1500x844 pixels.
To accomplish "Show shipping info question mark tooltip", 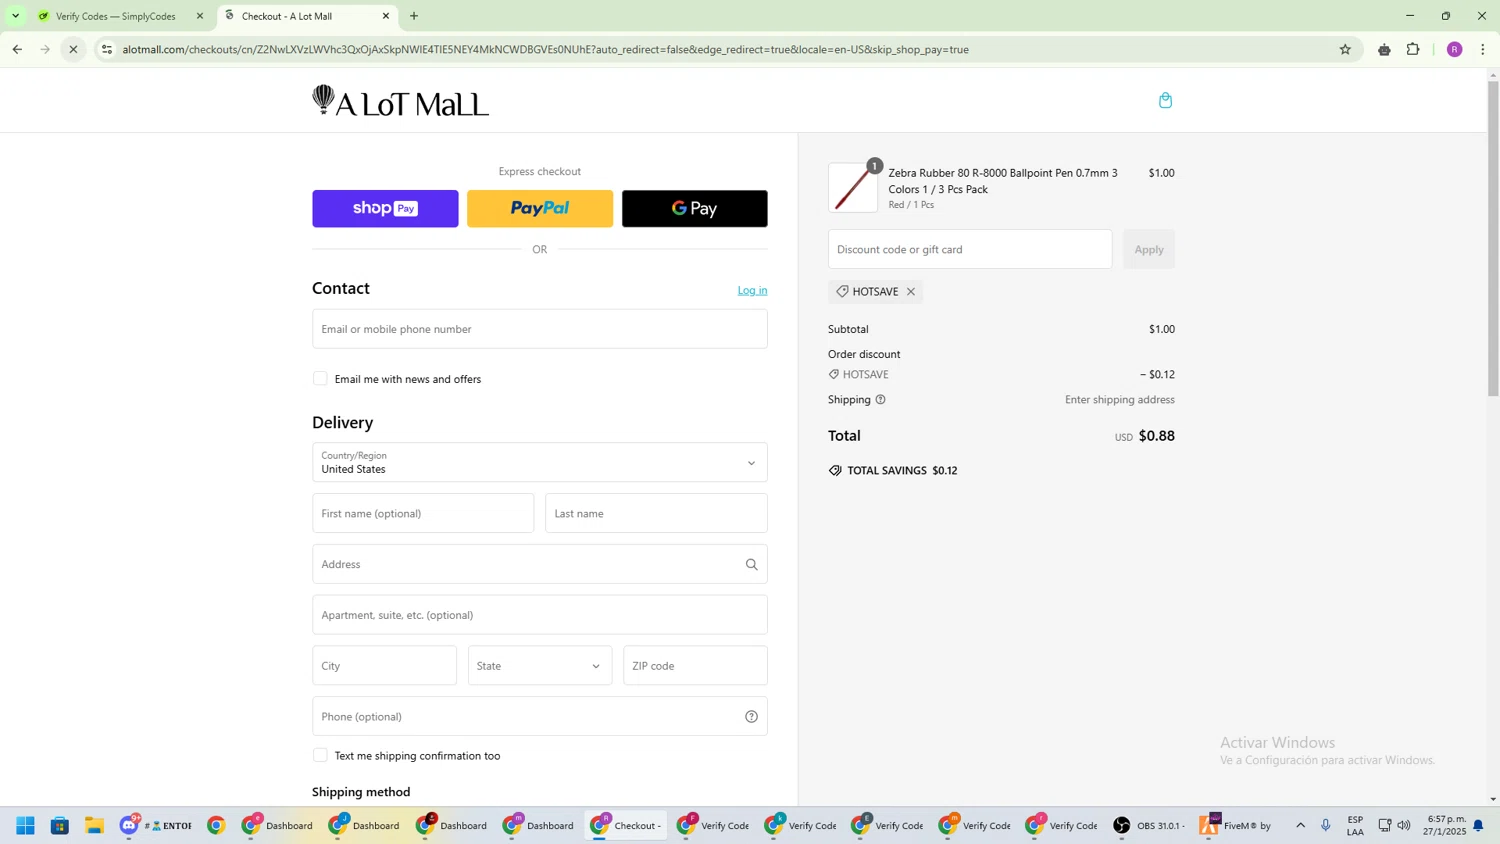I will coord(880,400).
